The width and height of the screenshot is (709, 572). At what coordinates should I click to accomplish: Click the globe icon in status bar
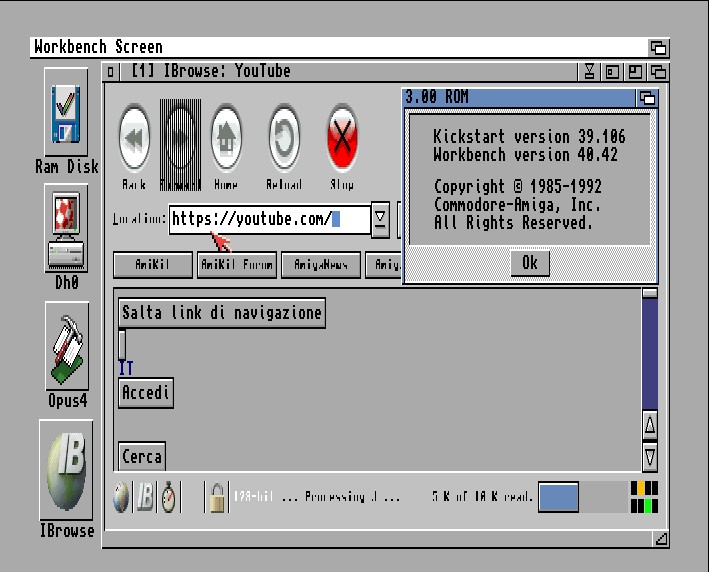pos(121,497)
